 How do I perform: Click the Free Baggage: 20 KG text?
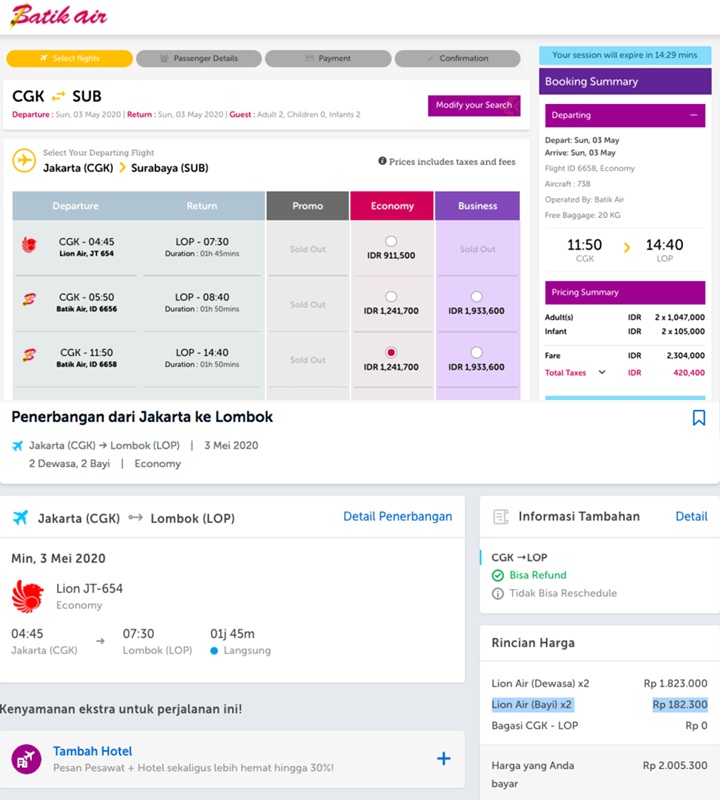pos(583,215)
